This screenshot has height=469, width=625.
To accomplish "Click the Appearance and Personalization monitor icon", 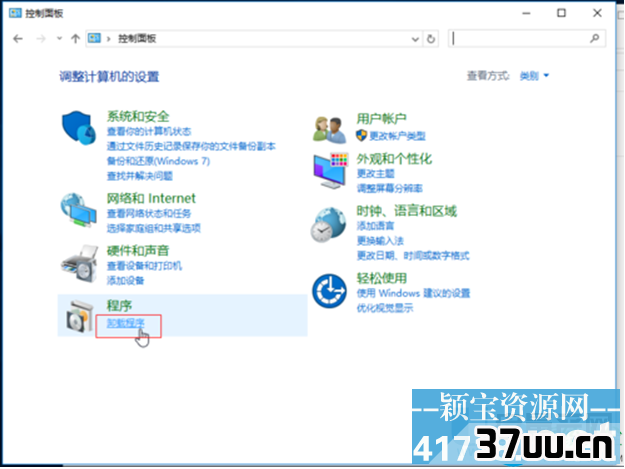I will tap(330, 170).
